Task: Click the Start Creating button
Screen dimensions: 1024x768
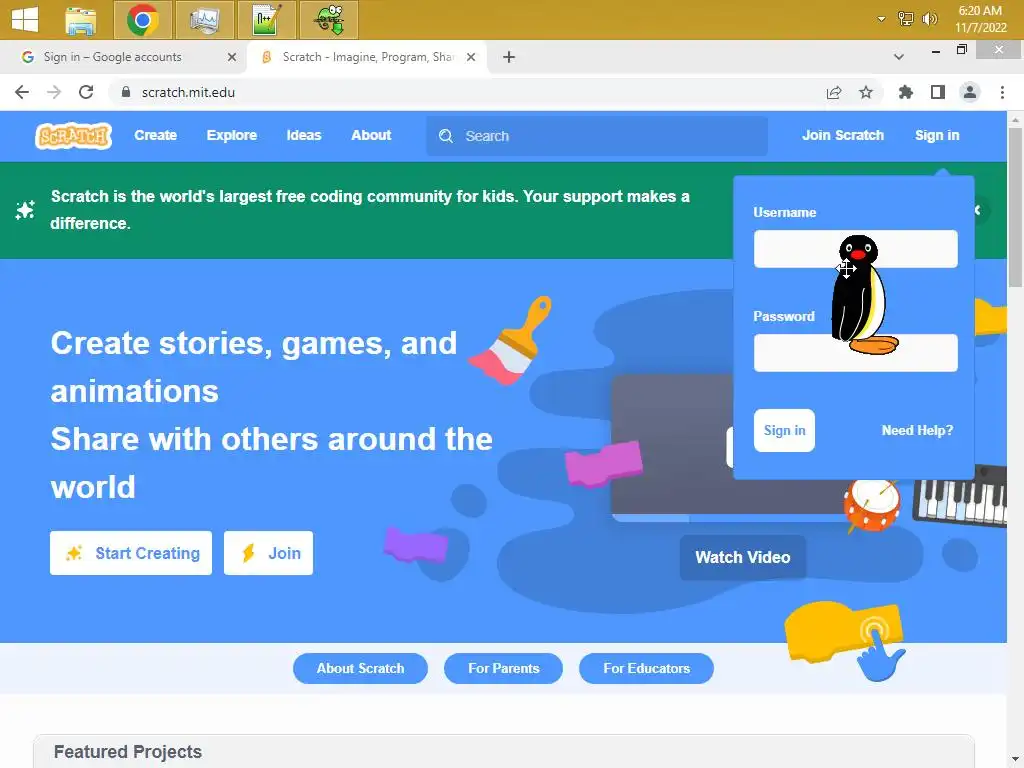Action: pos(131,553)
